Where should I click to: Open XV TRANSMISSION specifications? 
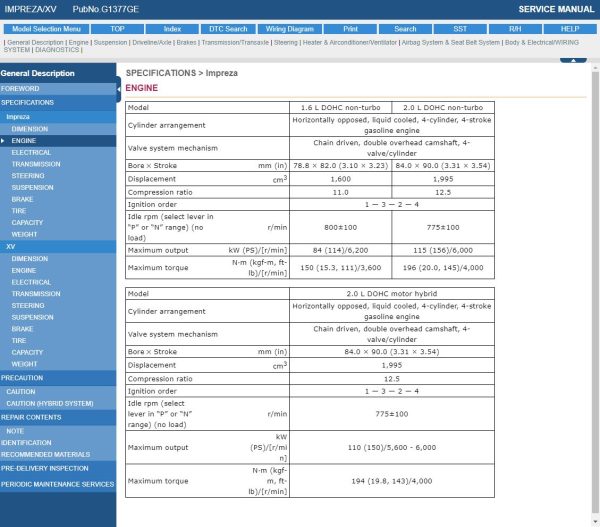(x=58, y=294)
